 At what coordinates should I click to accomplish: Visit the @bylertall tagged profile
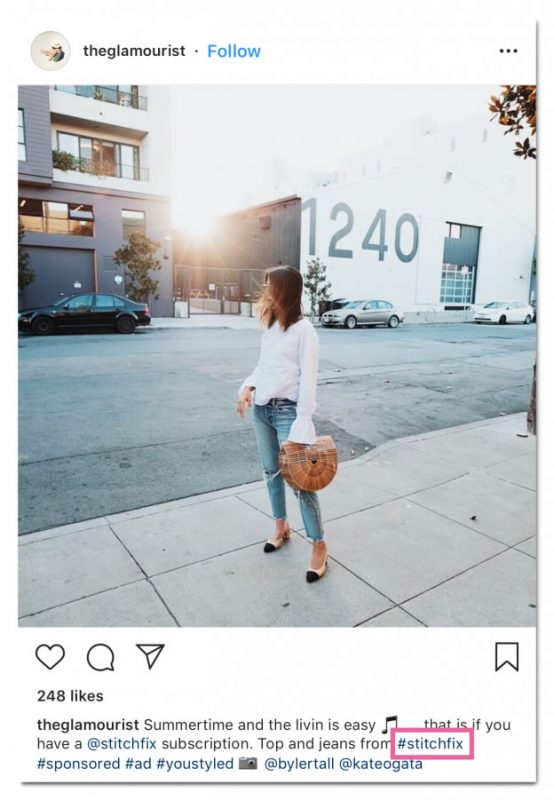pyautogui.click(x=299, y=764)
